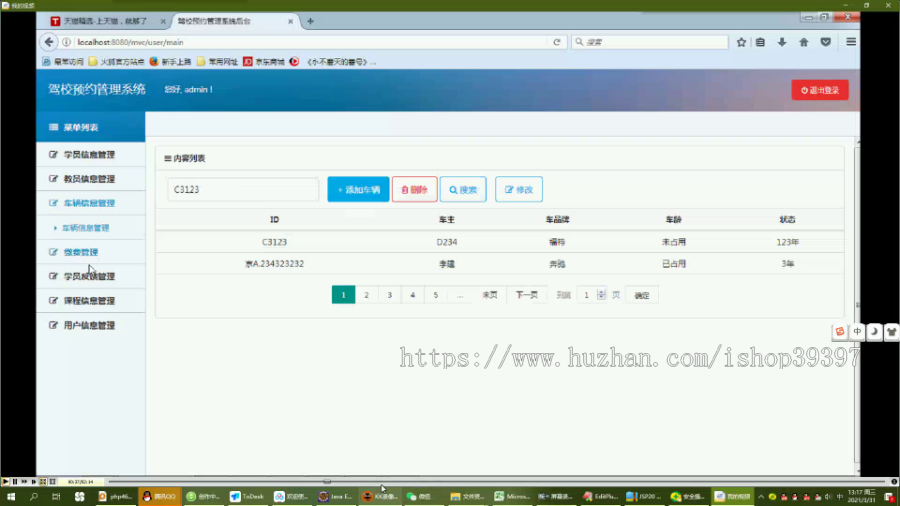The image size is (900, 506).
Task: Click the page vertical scrollbar
Action: click(x=857, y=304)
